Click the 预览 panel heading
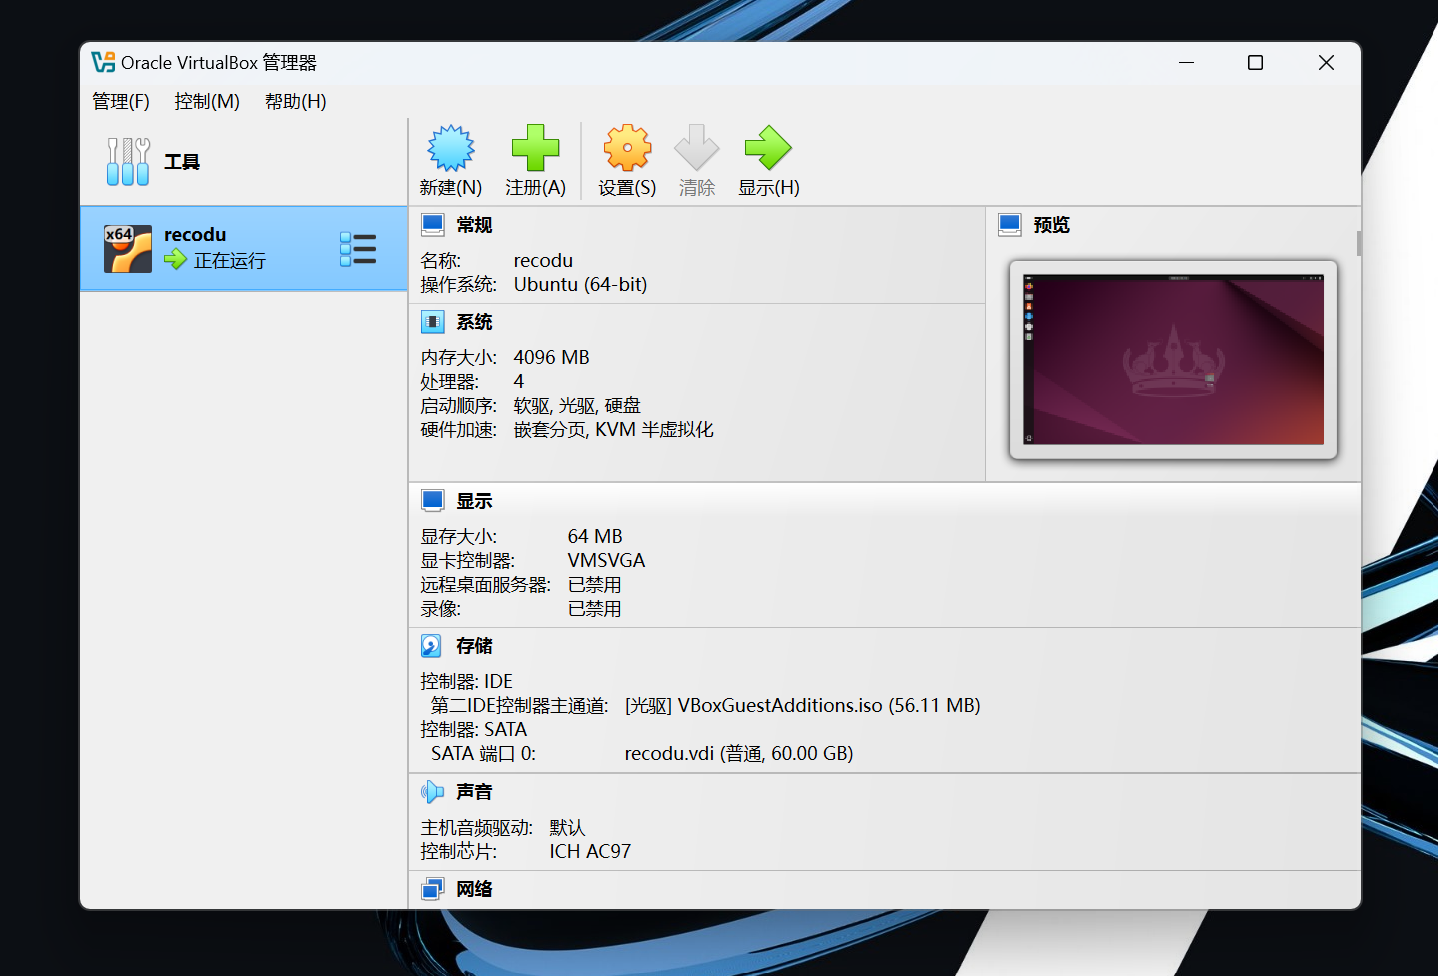 (1051, 225)
